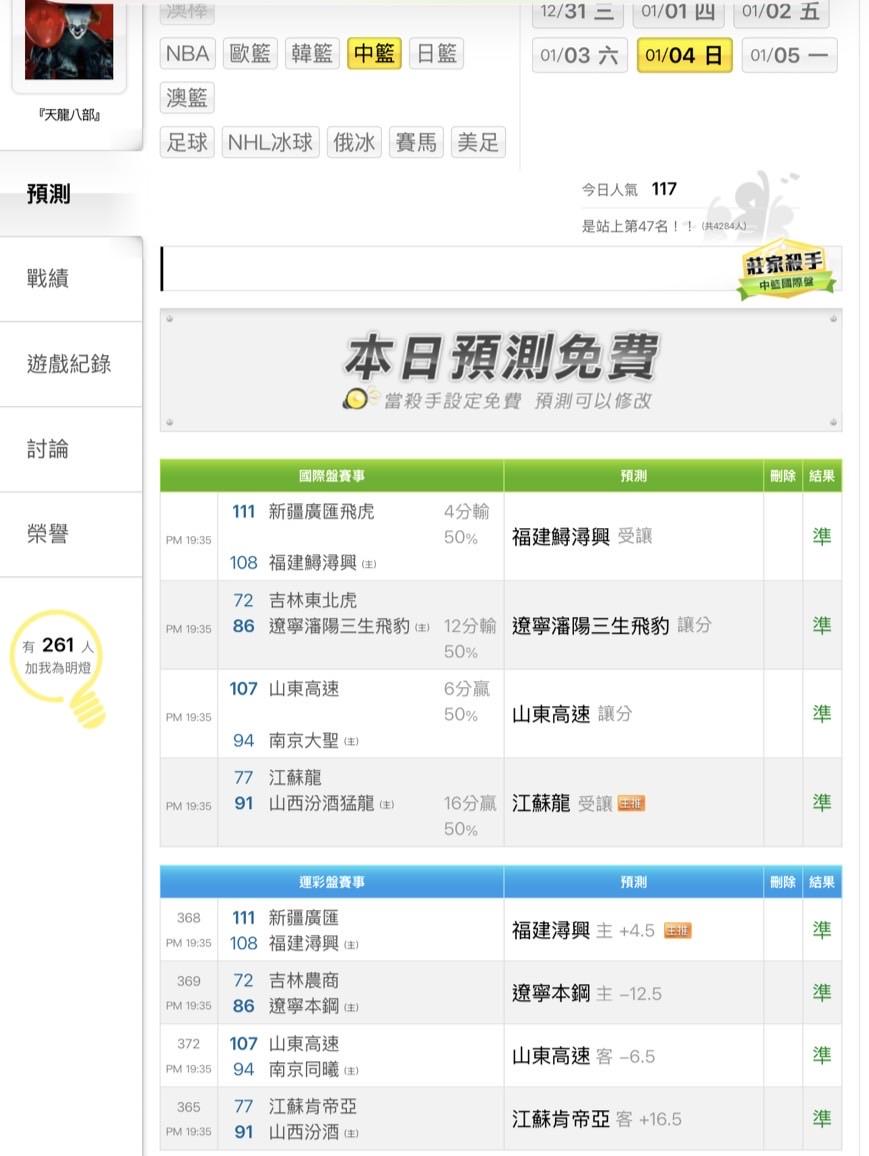Viewport: 869px width, 1156px height.
Task: Select the 澳籃 sport tab
Action: point(187,98)
